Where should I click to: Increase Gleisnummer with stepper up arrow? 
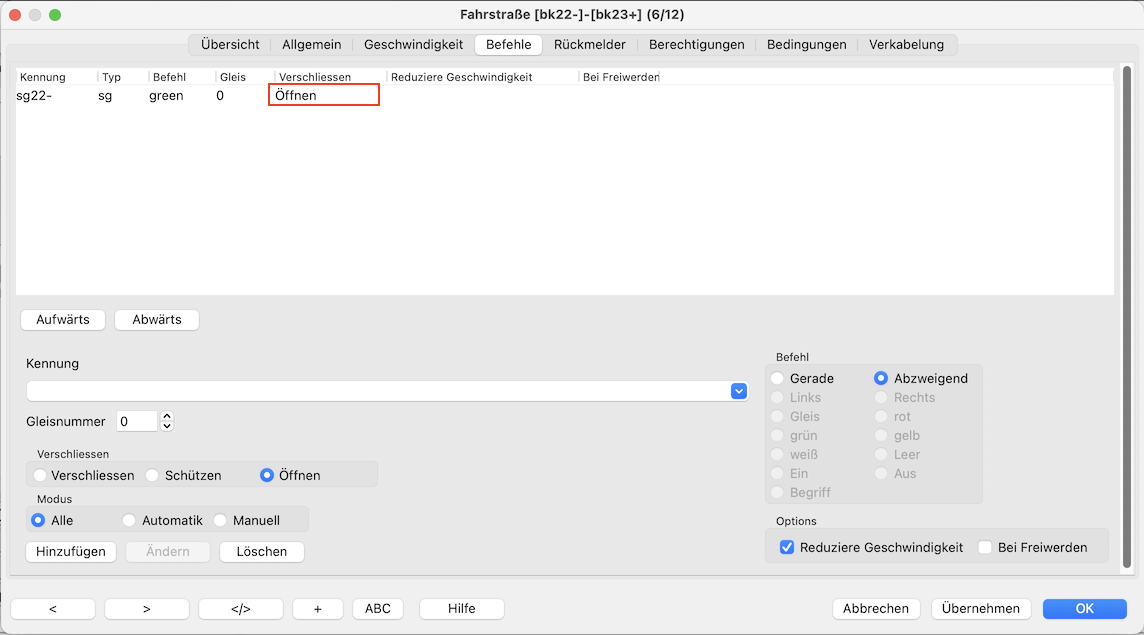(x=167, y=416)
